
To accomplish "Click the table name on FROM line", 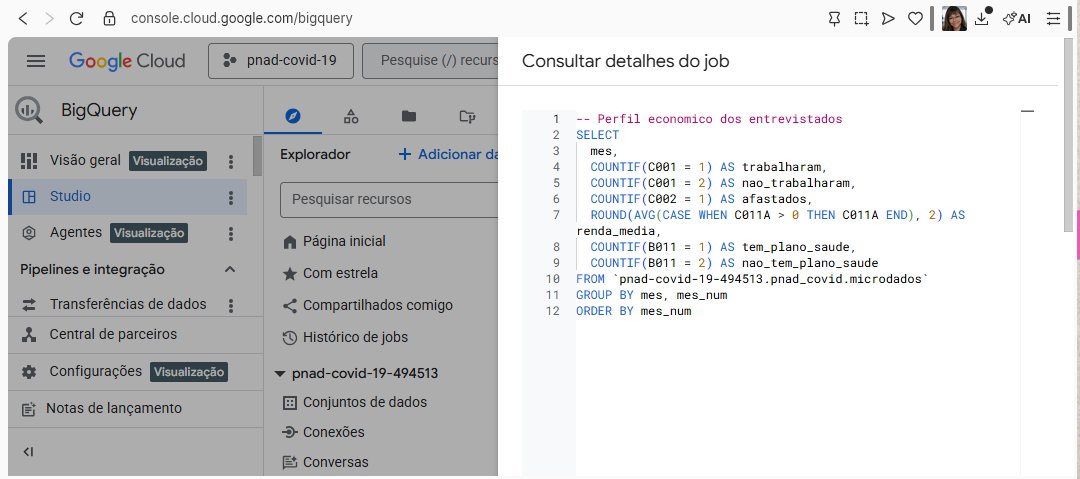I will tap(771, 279).
